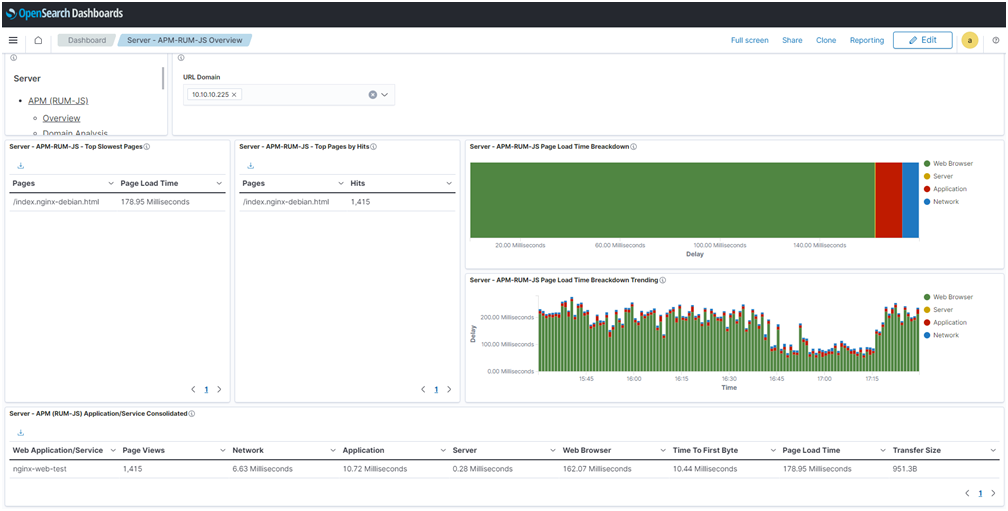Open Web Browser column dropdown in Consolidated table
The height and width of the screenshot is (511, 1008).
point(663,451)
